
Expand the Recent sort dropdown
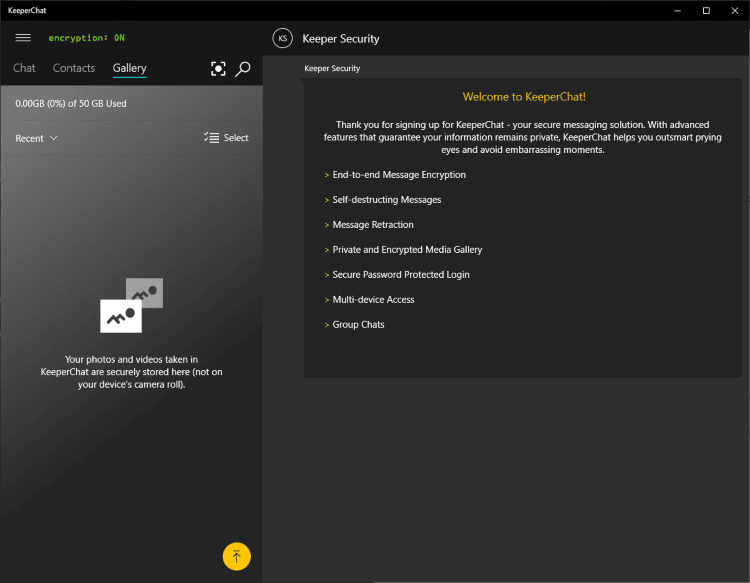tap(36, 138)
